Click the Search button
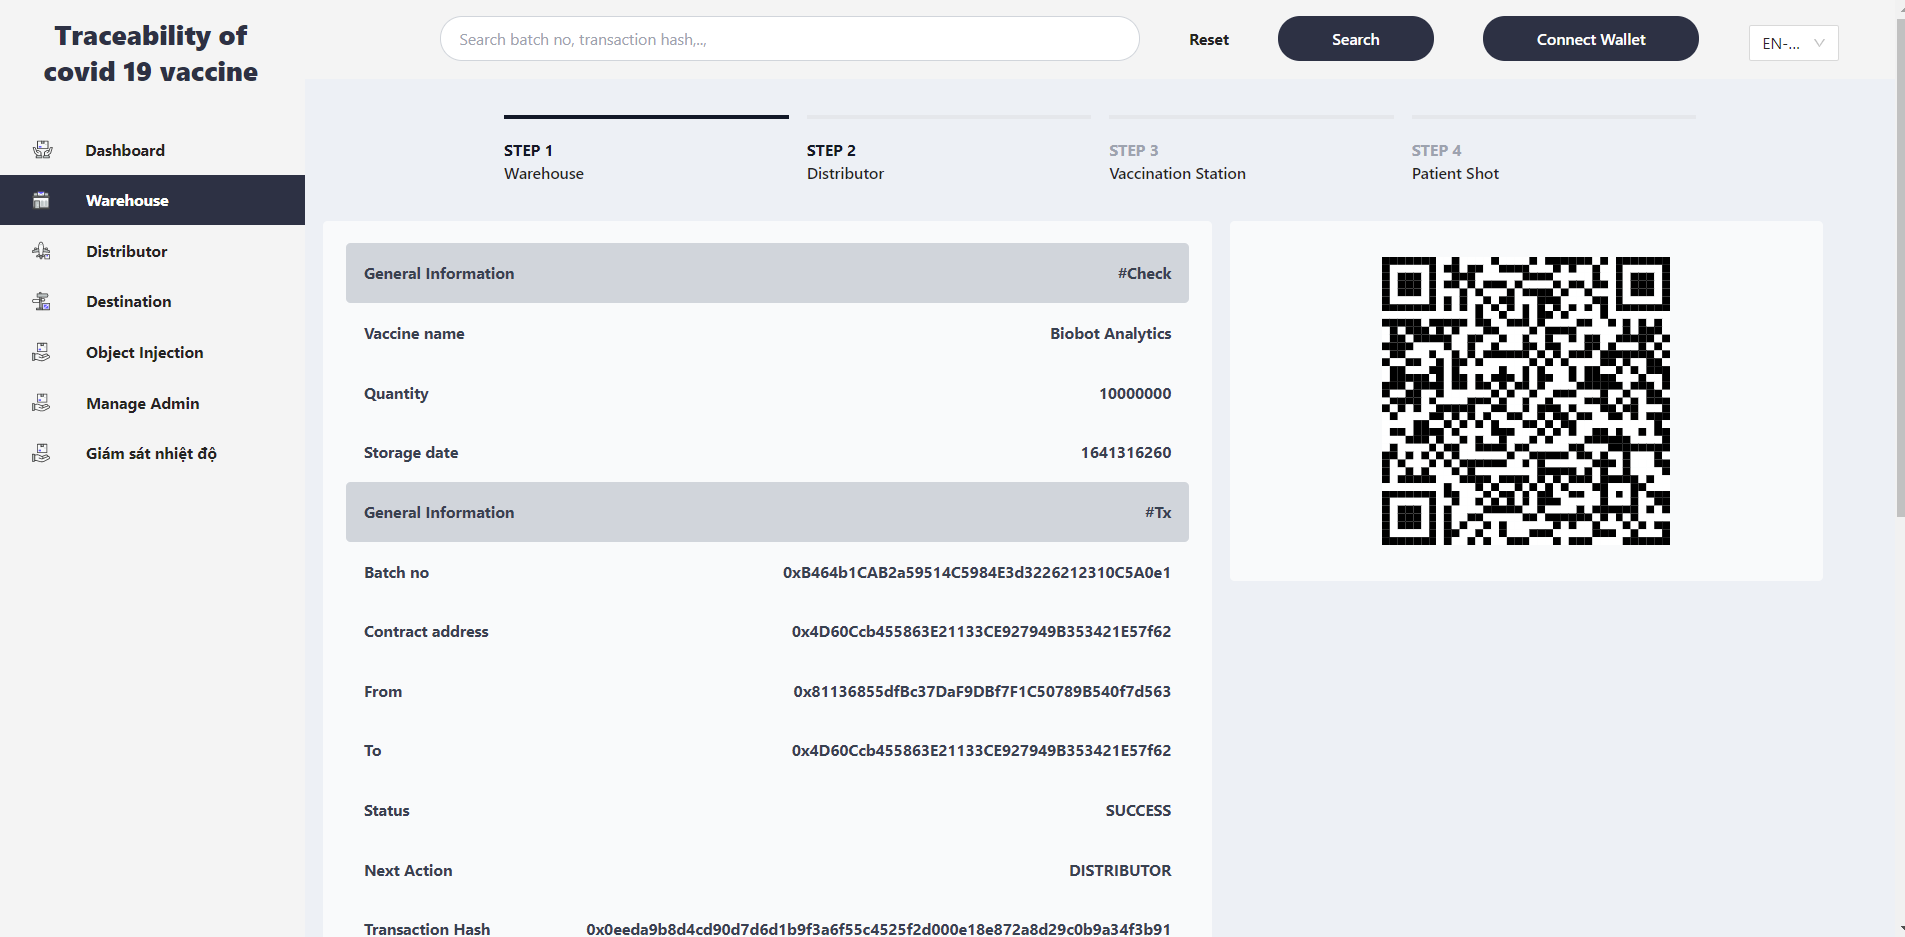Image resolution: width=1905 pixels, height=937 pixels. click(1355, 39)
